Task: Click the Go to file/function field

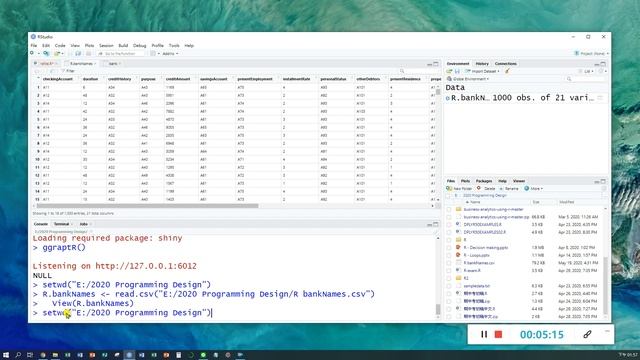Action: (121, 53)
